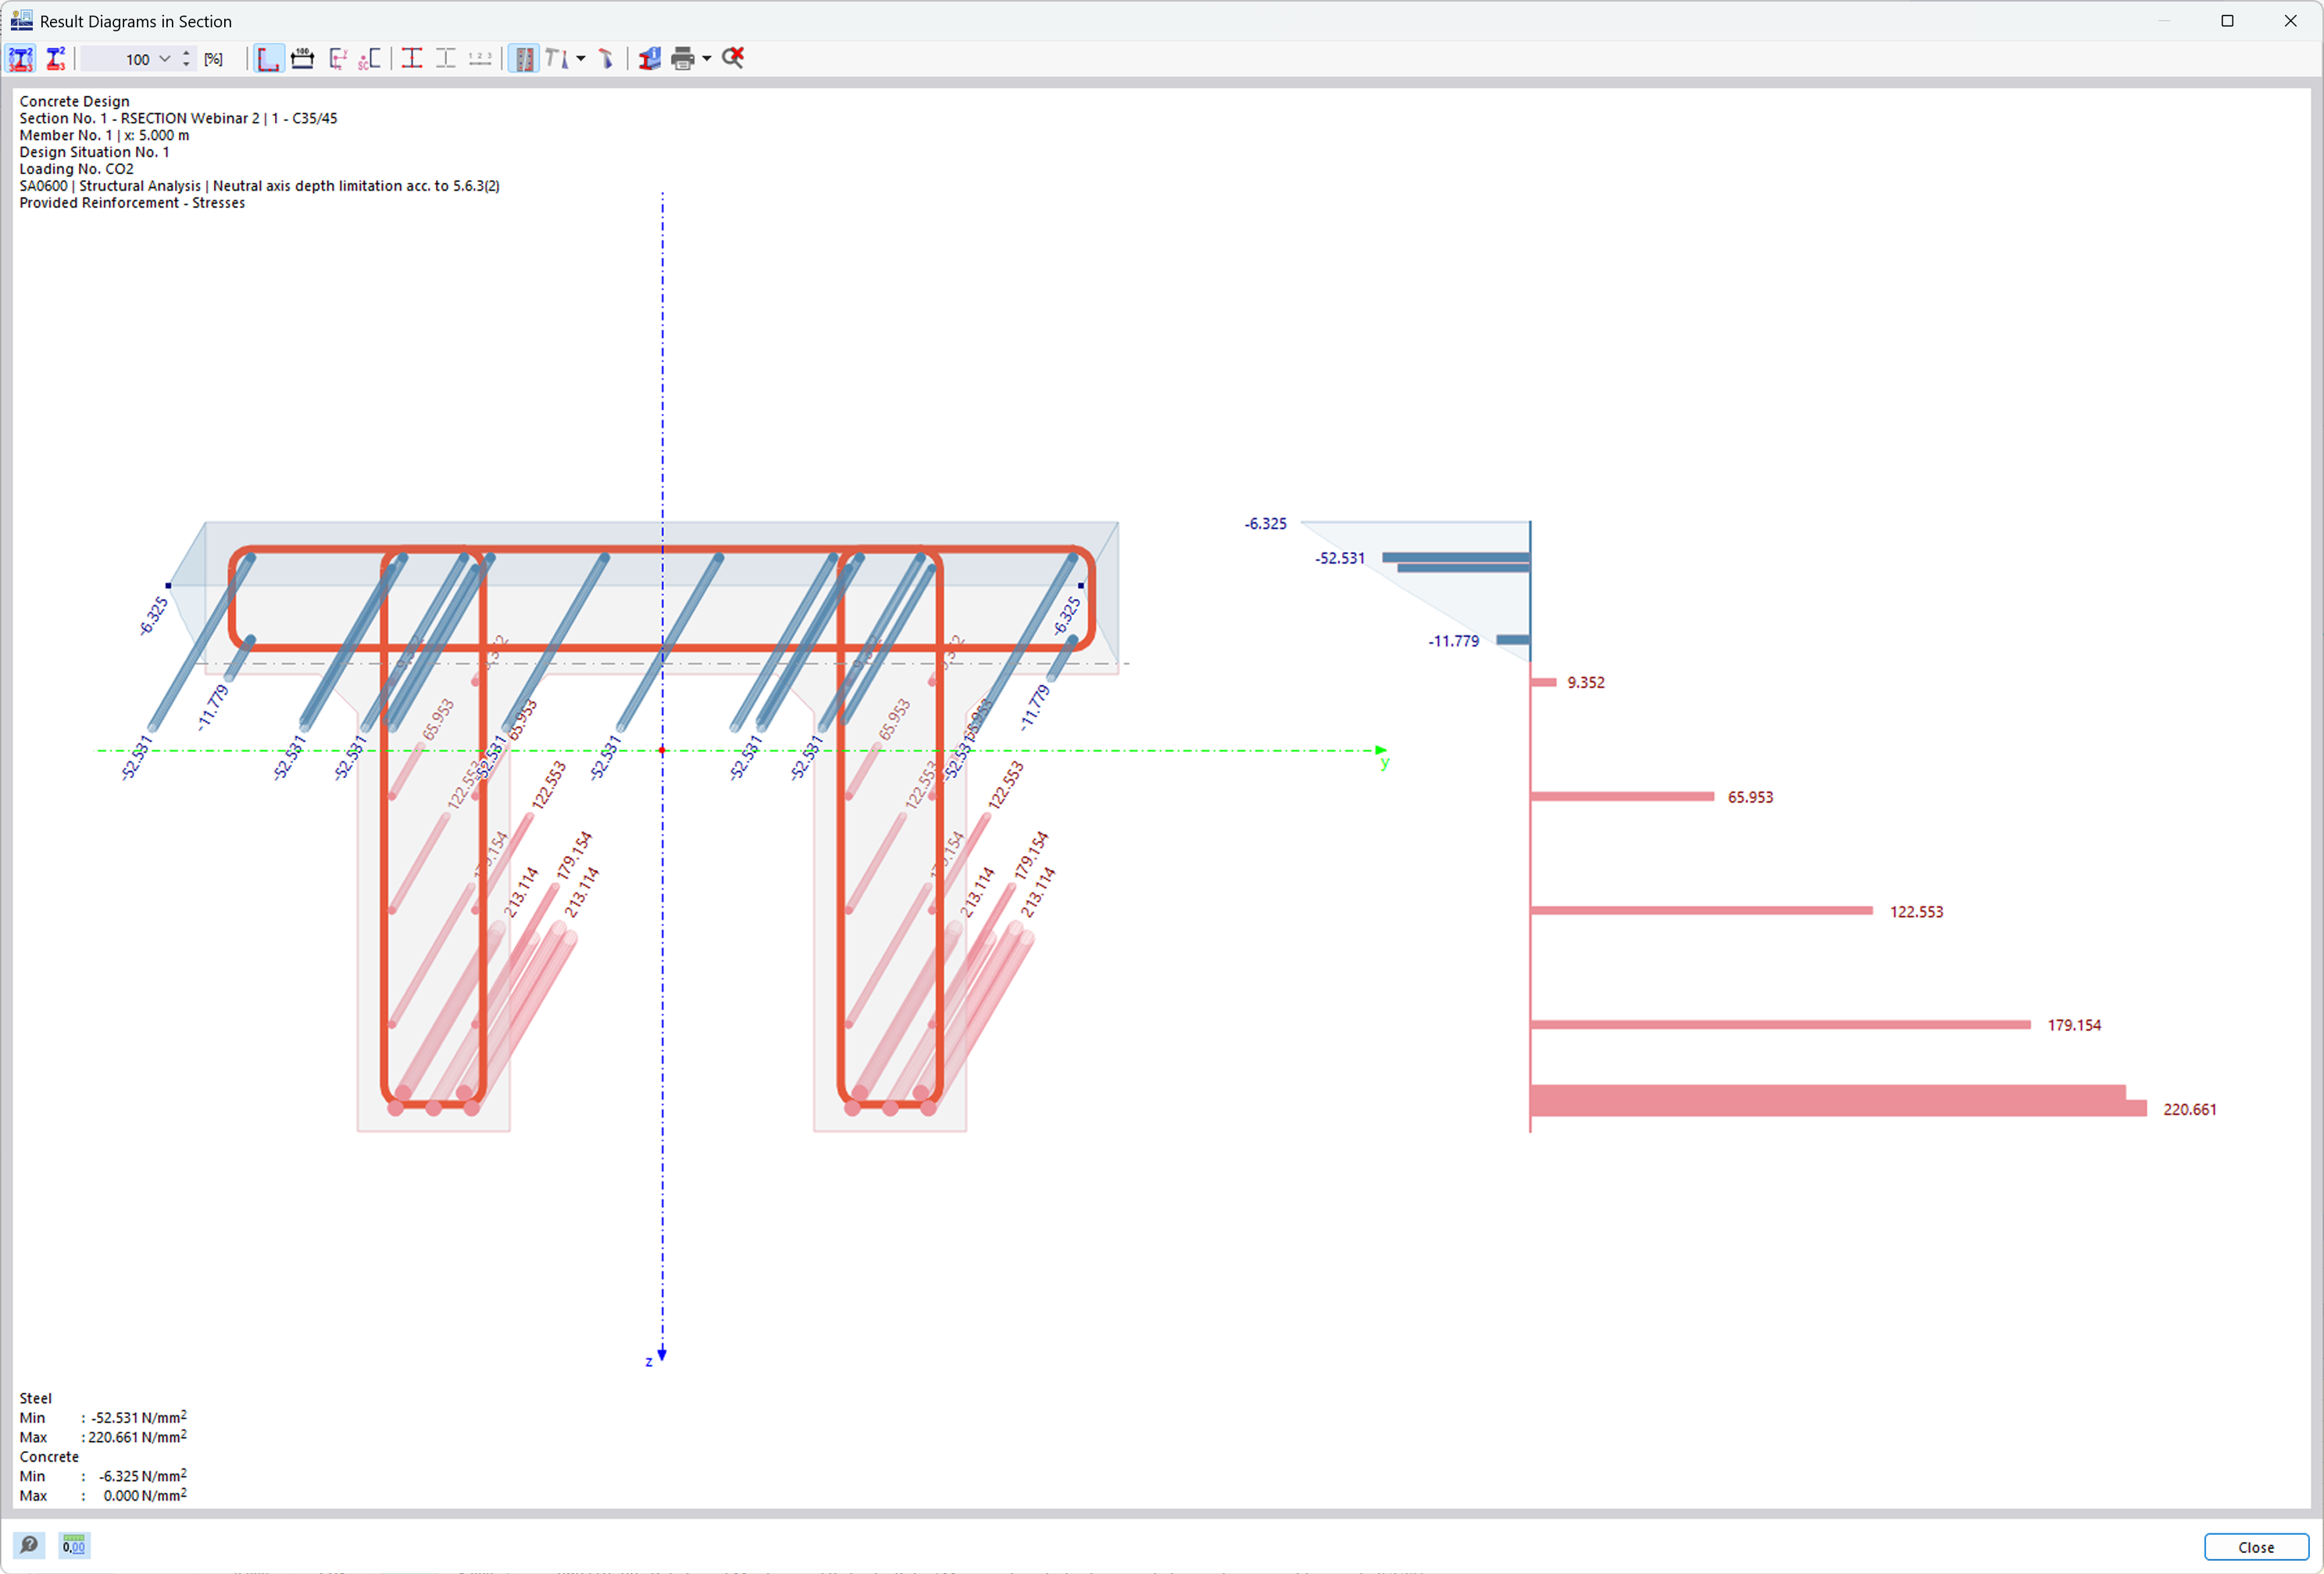Expand the print options dropdown arrow
Viewport: 2324px width, 1574px height.
(x=707, y=59)
